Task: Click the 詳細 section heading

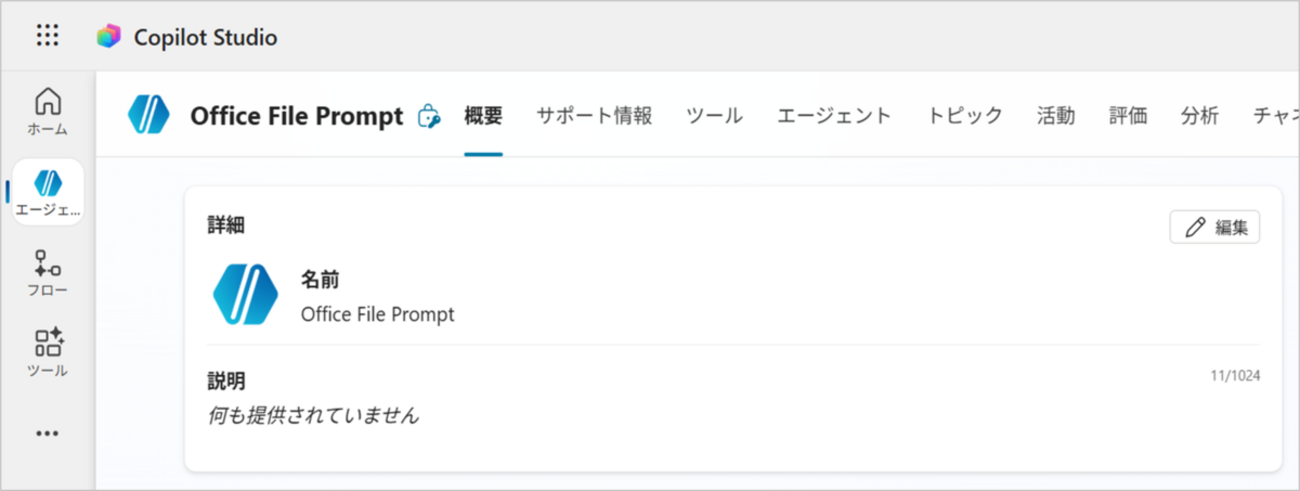Action: [x=226, y=225]
